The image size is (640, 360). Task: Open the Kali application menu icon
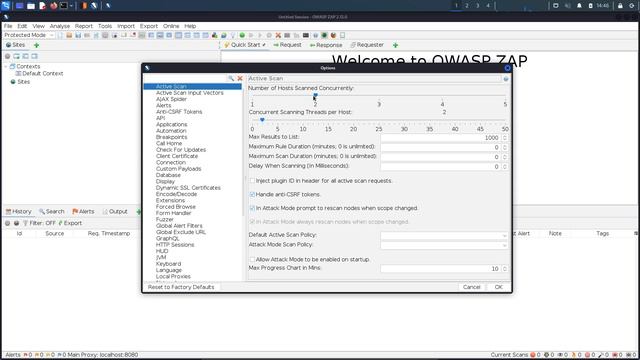[x=6, y=6]
